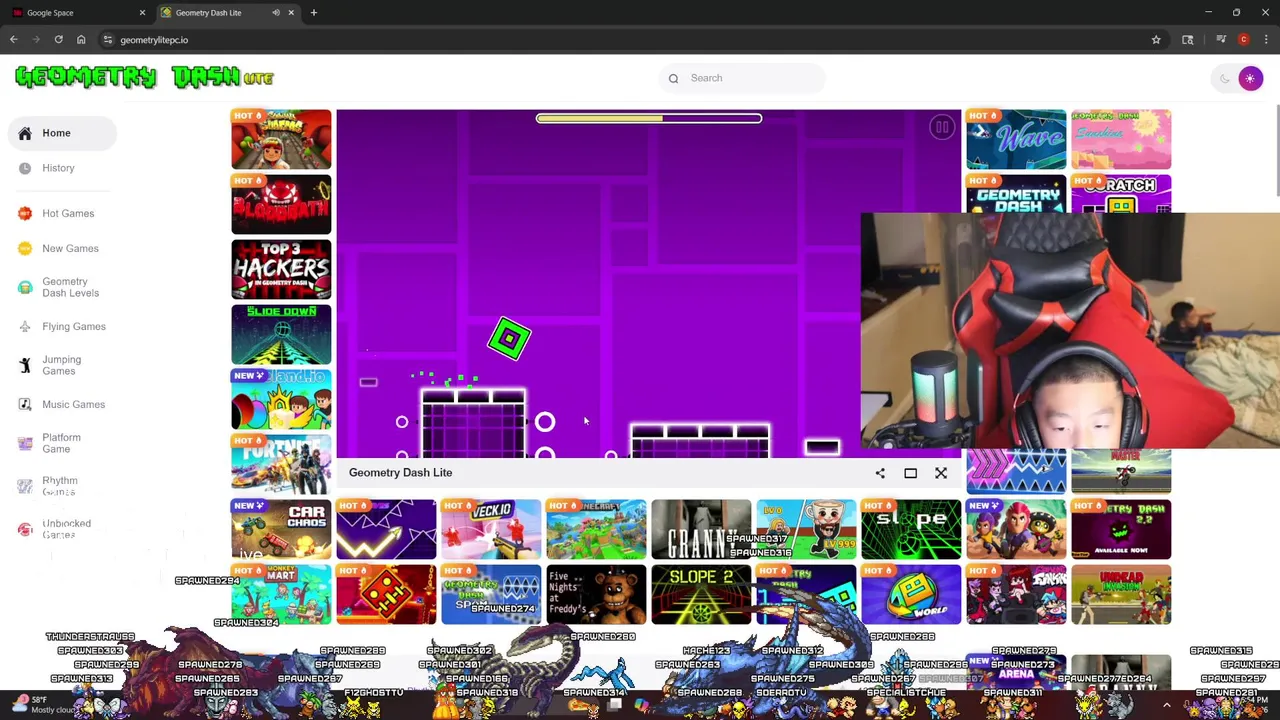Open Undead Invasion game thumbnail
This screenshot has width=1280, height=720.
click(1121, 594)
